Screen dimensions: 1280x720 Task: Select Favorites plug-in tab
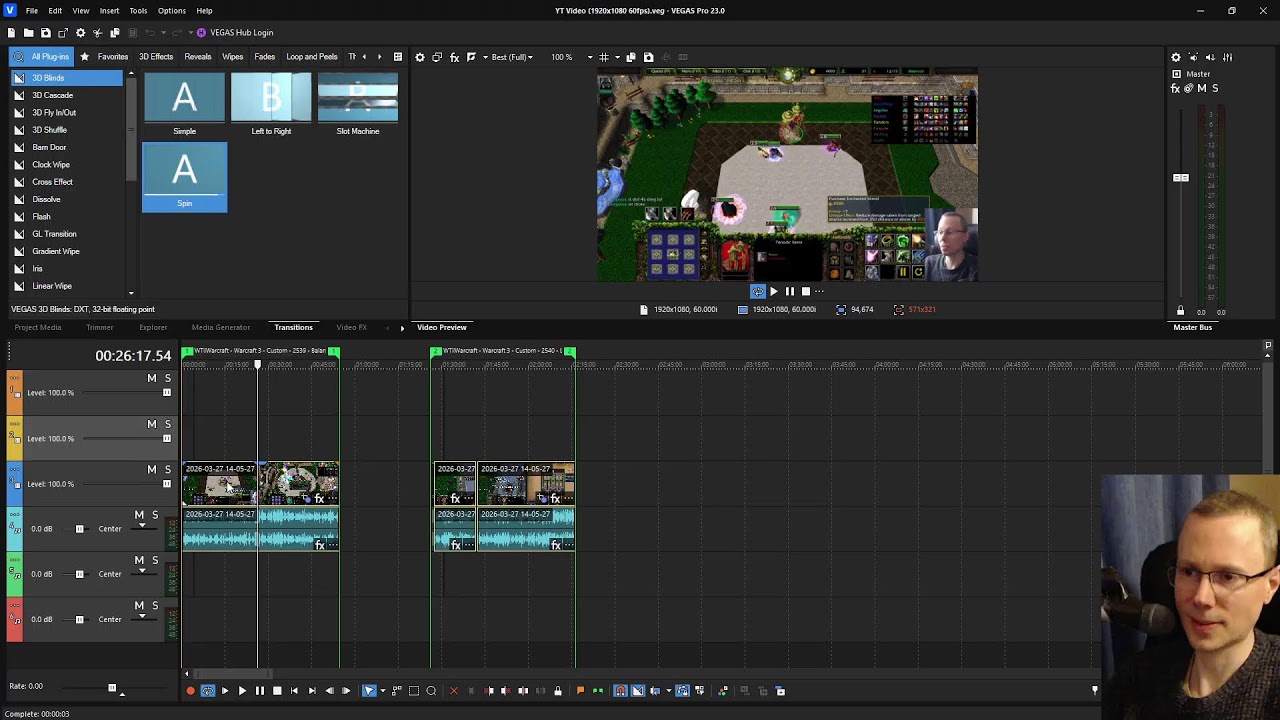(105, 57)
